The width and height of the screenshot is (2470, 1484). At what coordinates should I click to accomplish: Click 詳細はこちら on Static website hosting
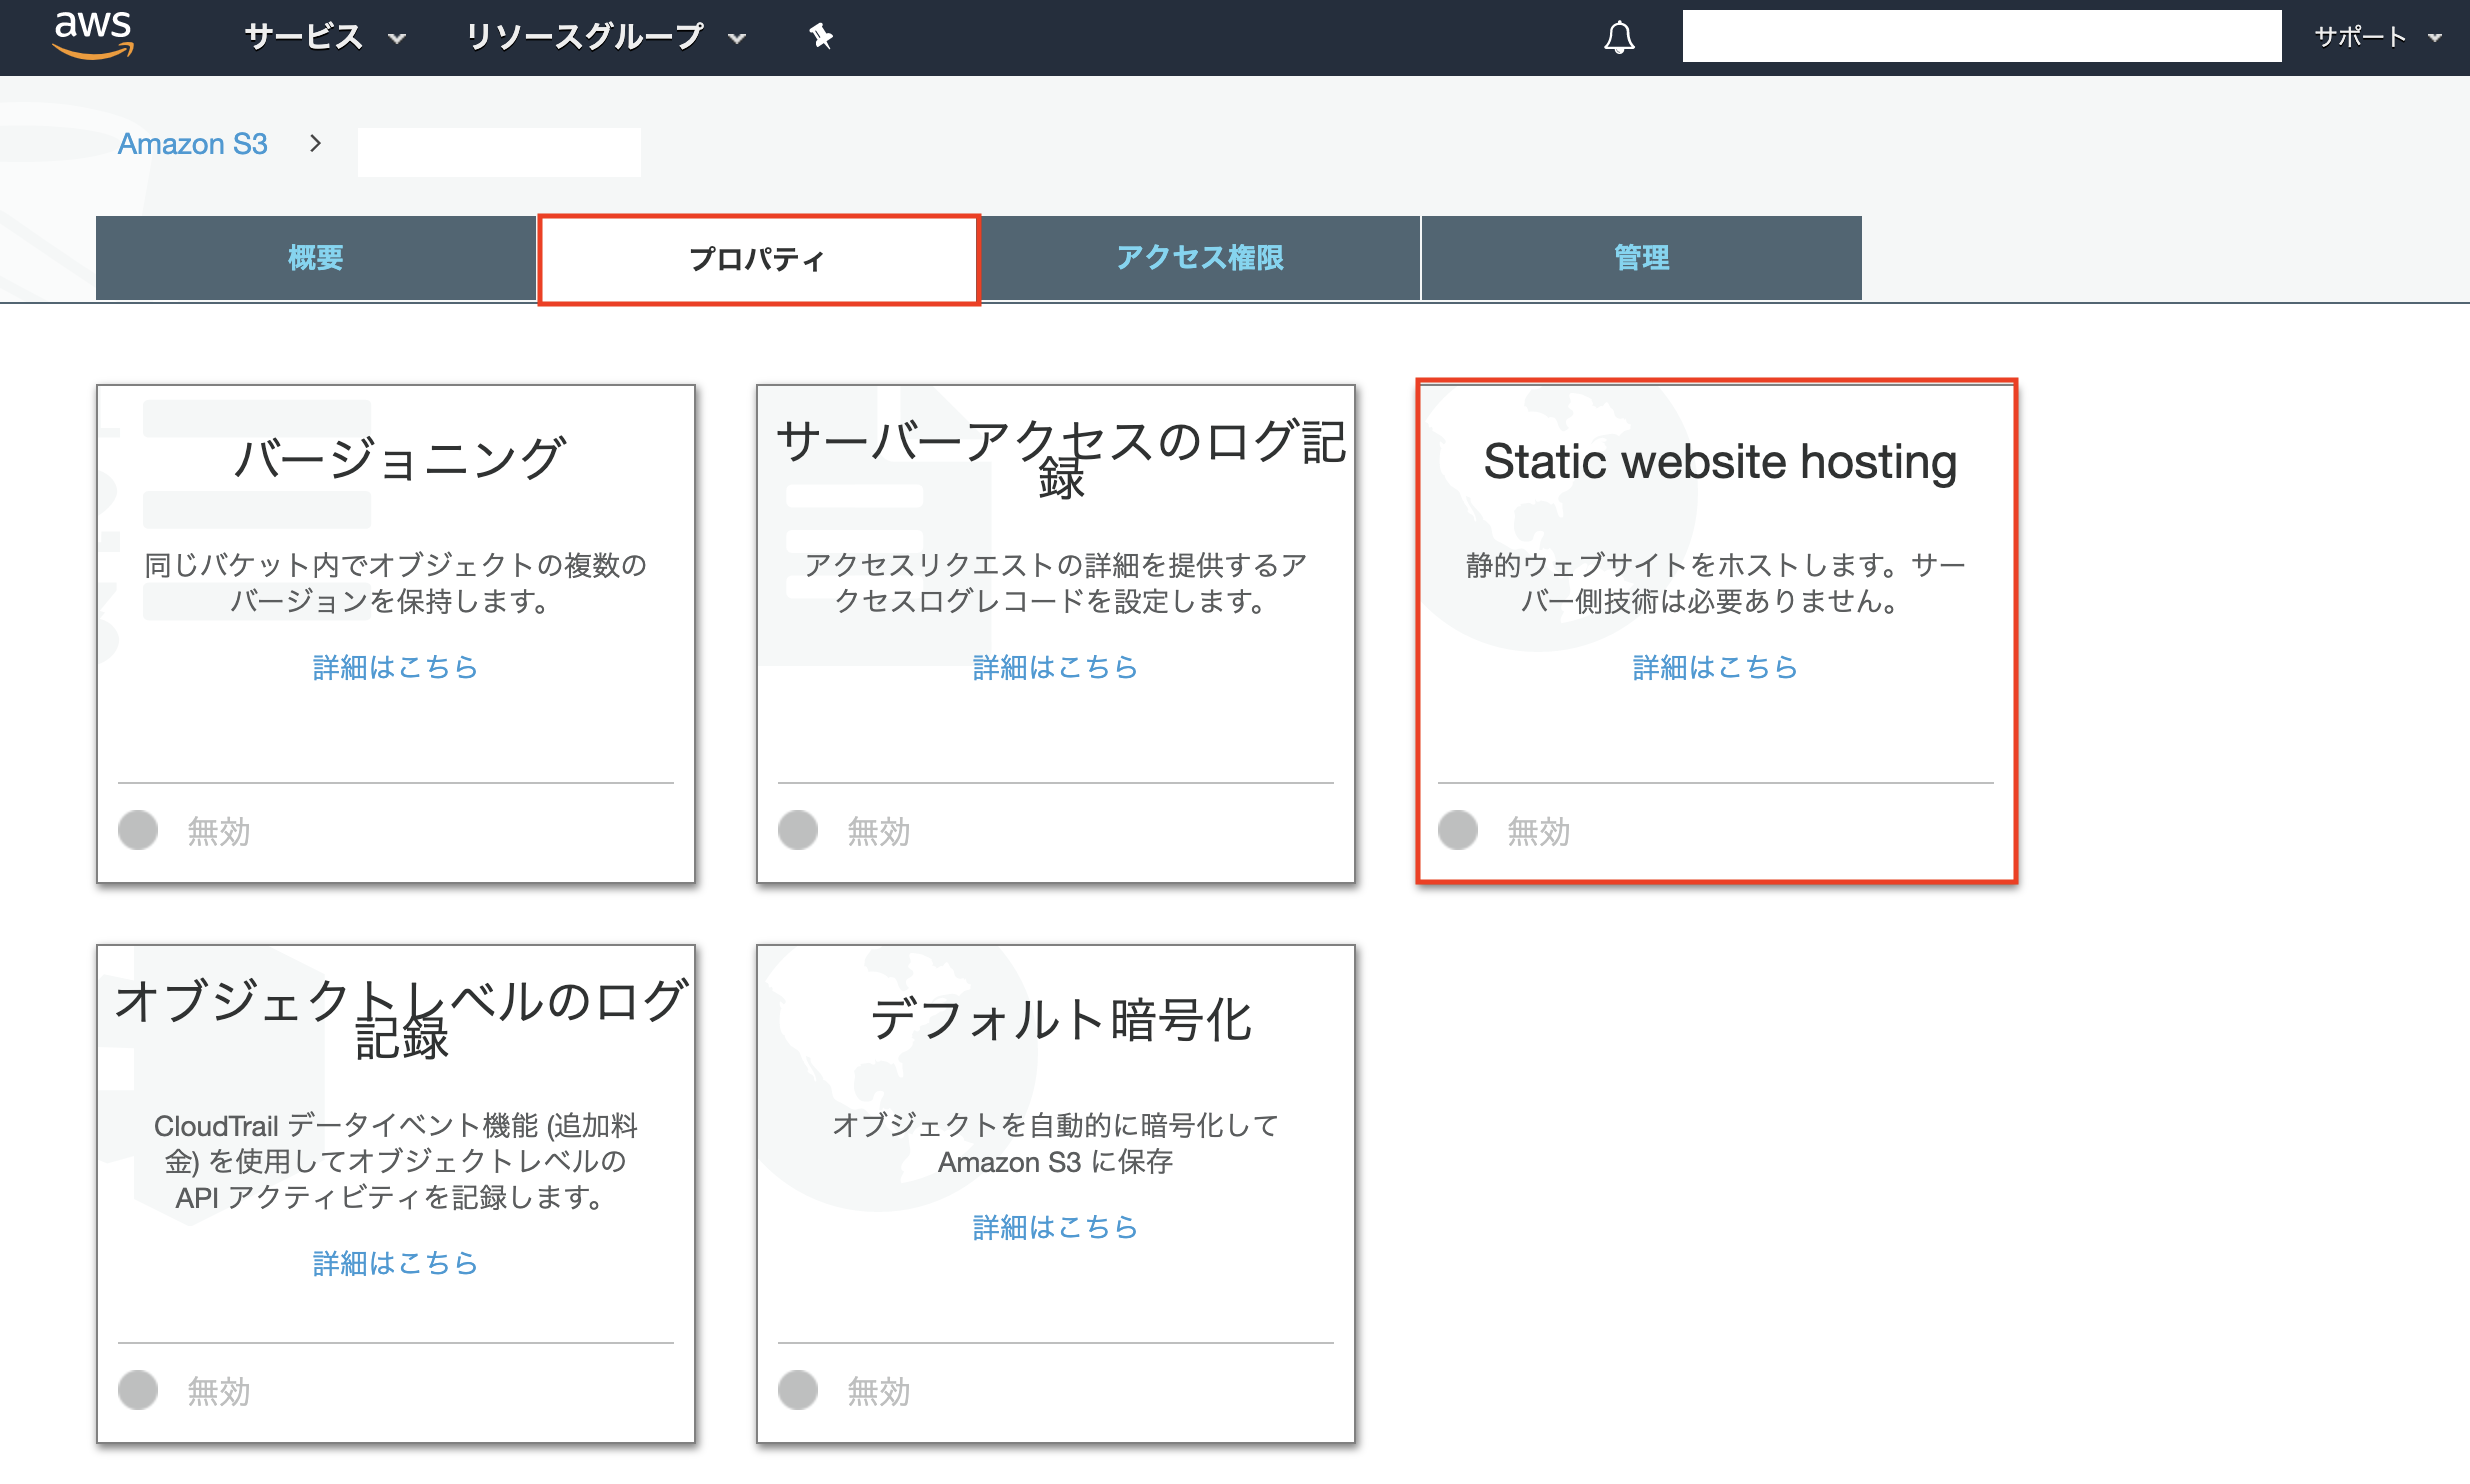[1714, 668]
